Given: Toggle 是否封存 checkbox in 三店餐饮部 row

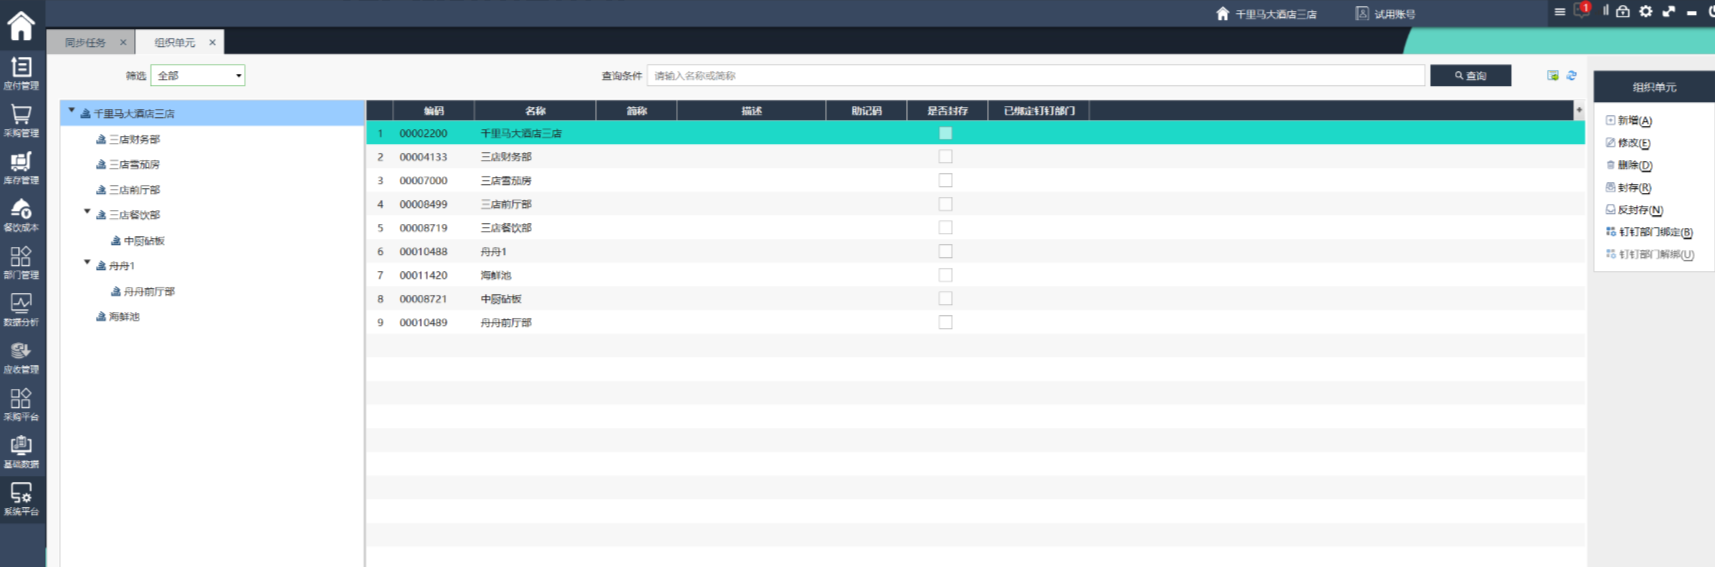Looking at the screenshot, I should pyautogui.click(x=945, y=228).
